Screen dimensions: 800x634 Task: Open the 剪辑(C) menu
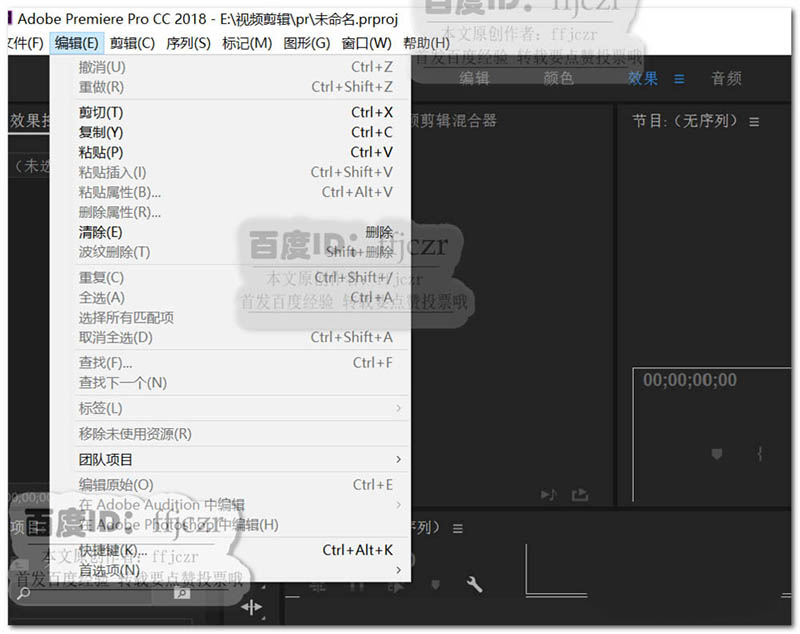pos(132,43)
